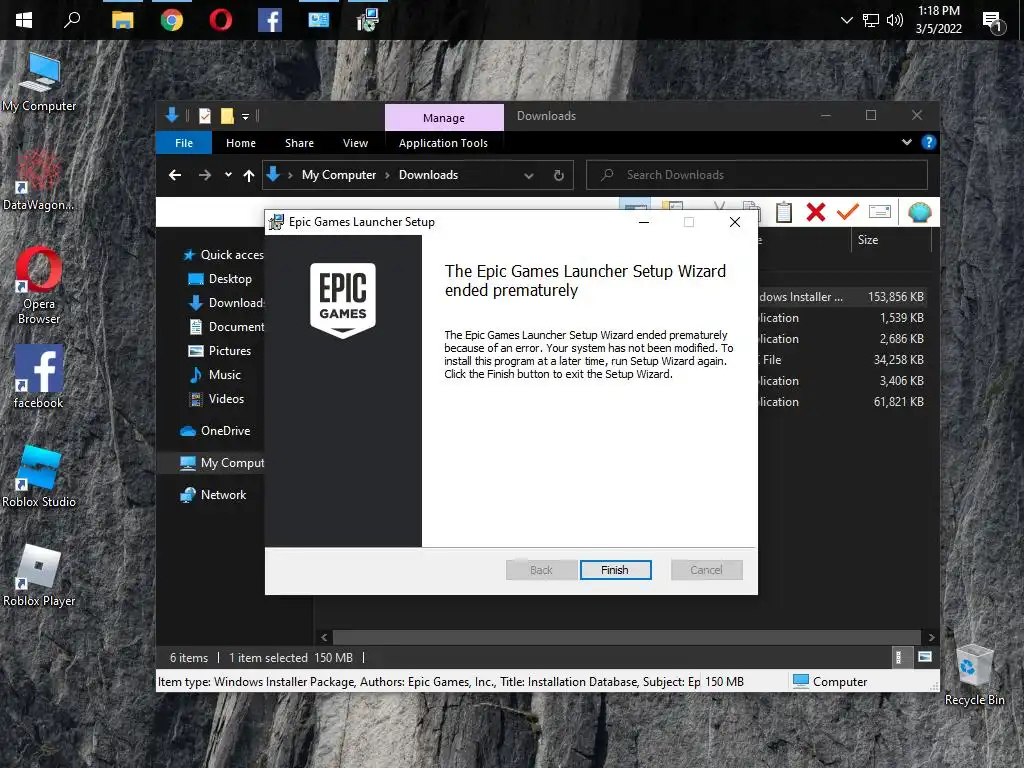Click the horizontal scrollbar right arrow

(x=931, y=637)
